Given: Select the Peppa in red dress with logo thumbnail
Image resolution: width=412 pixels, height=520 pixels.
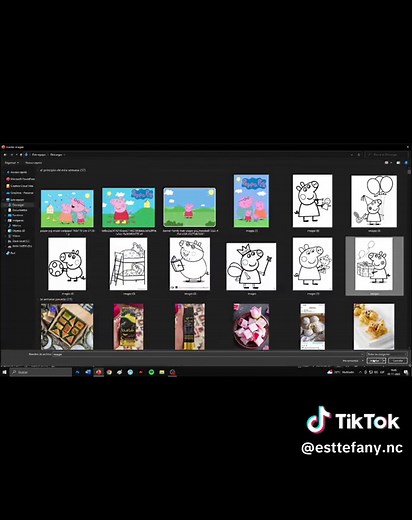Looking at the screenshot, I should [128, 207].
